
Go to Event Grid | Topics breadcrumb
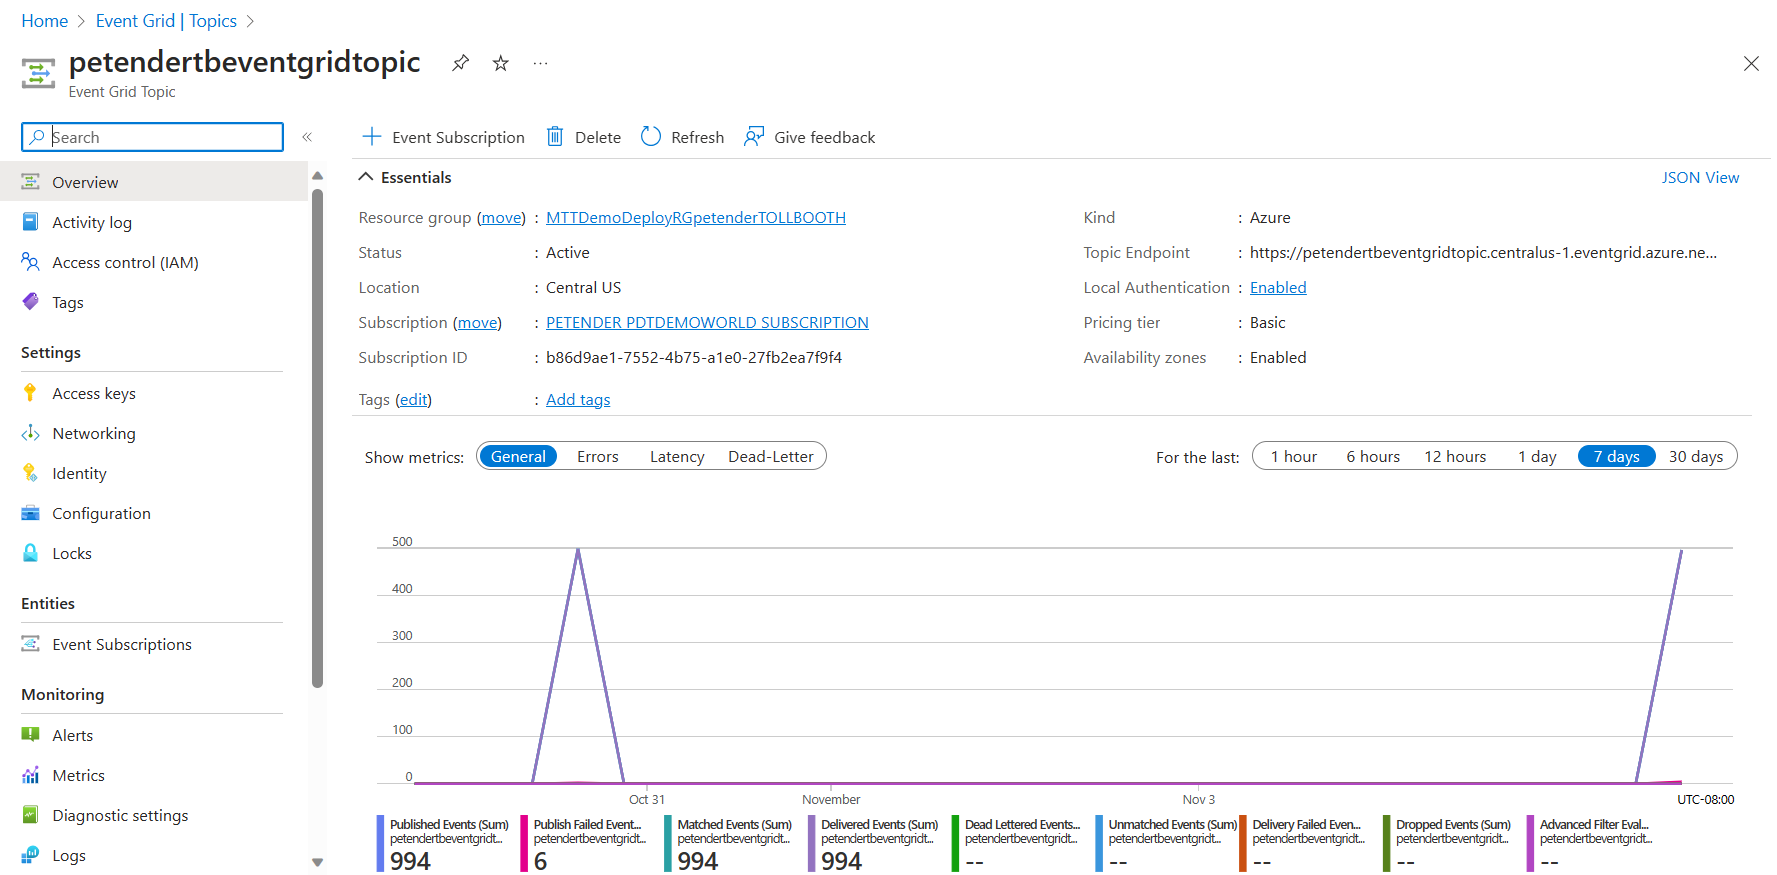[166, 21]
